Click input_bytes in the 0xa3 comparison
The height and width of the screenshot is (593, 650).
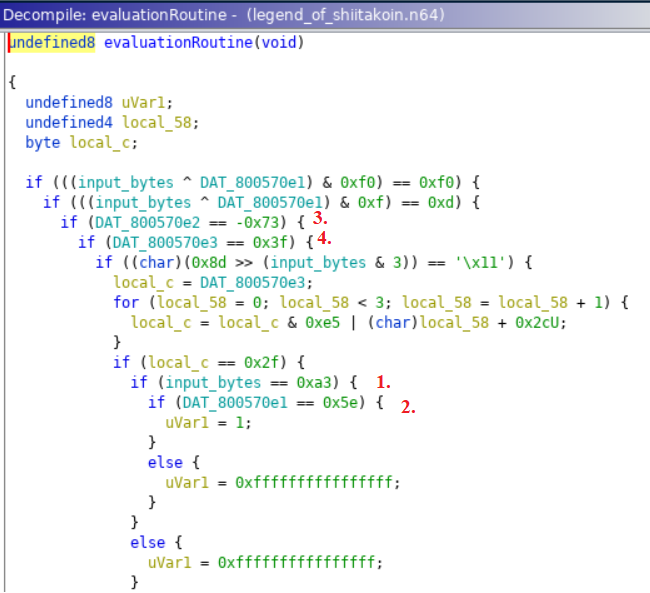213,382
